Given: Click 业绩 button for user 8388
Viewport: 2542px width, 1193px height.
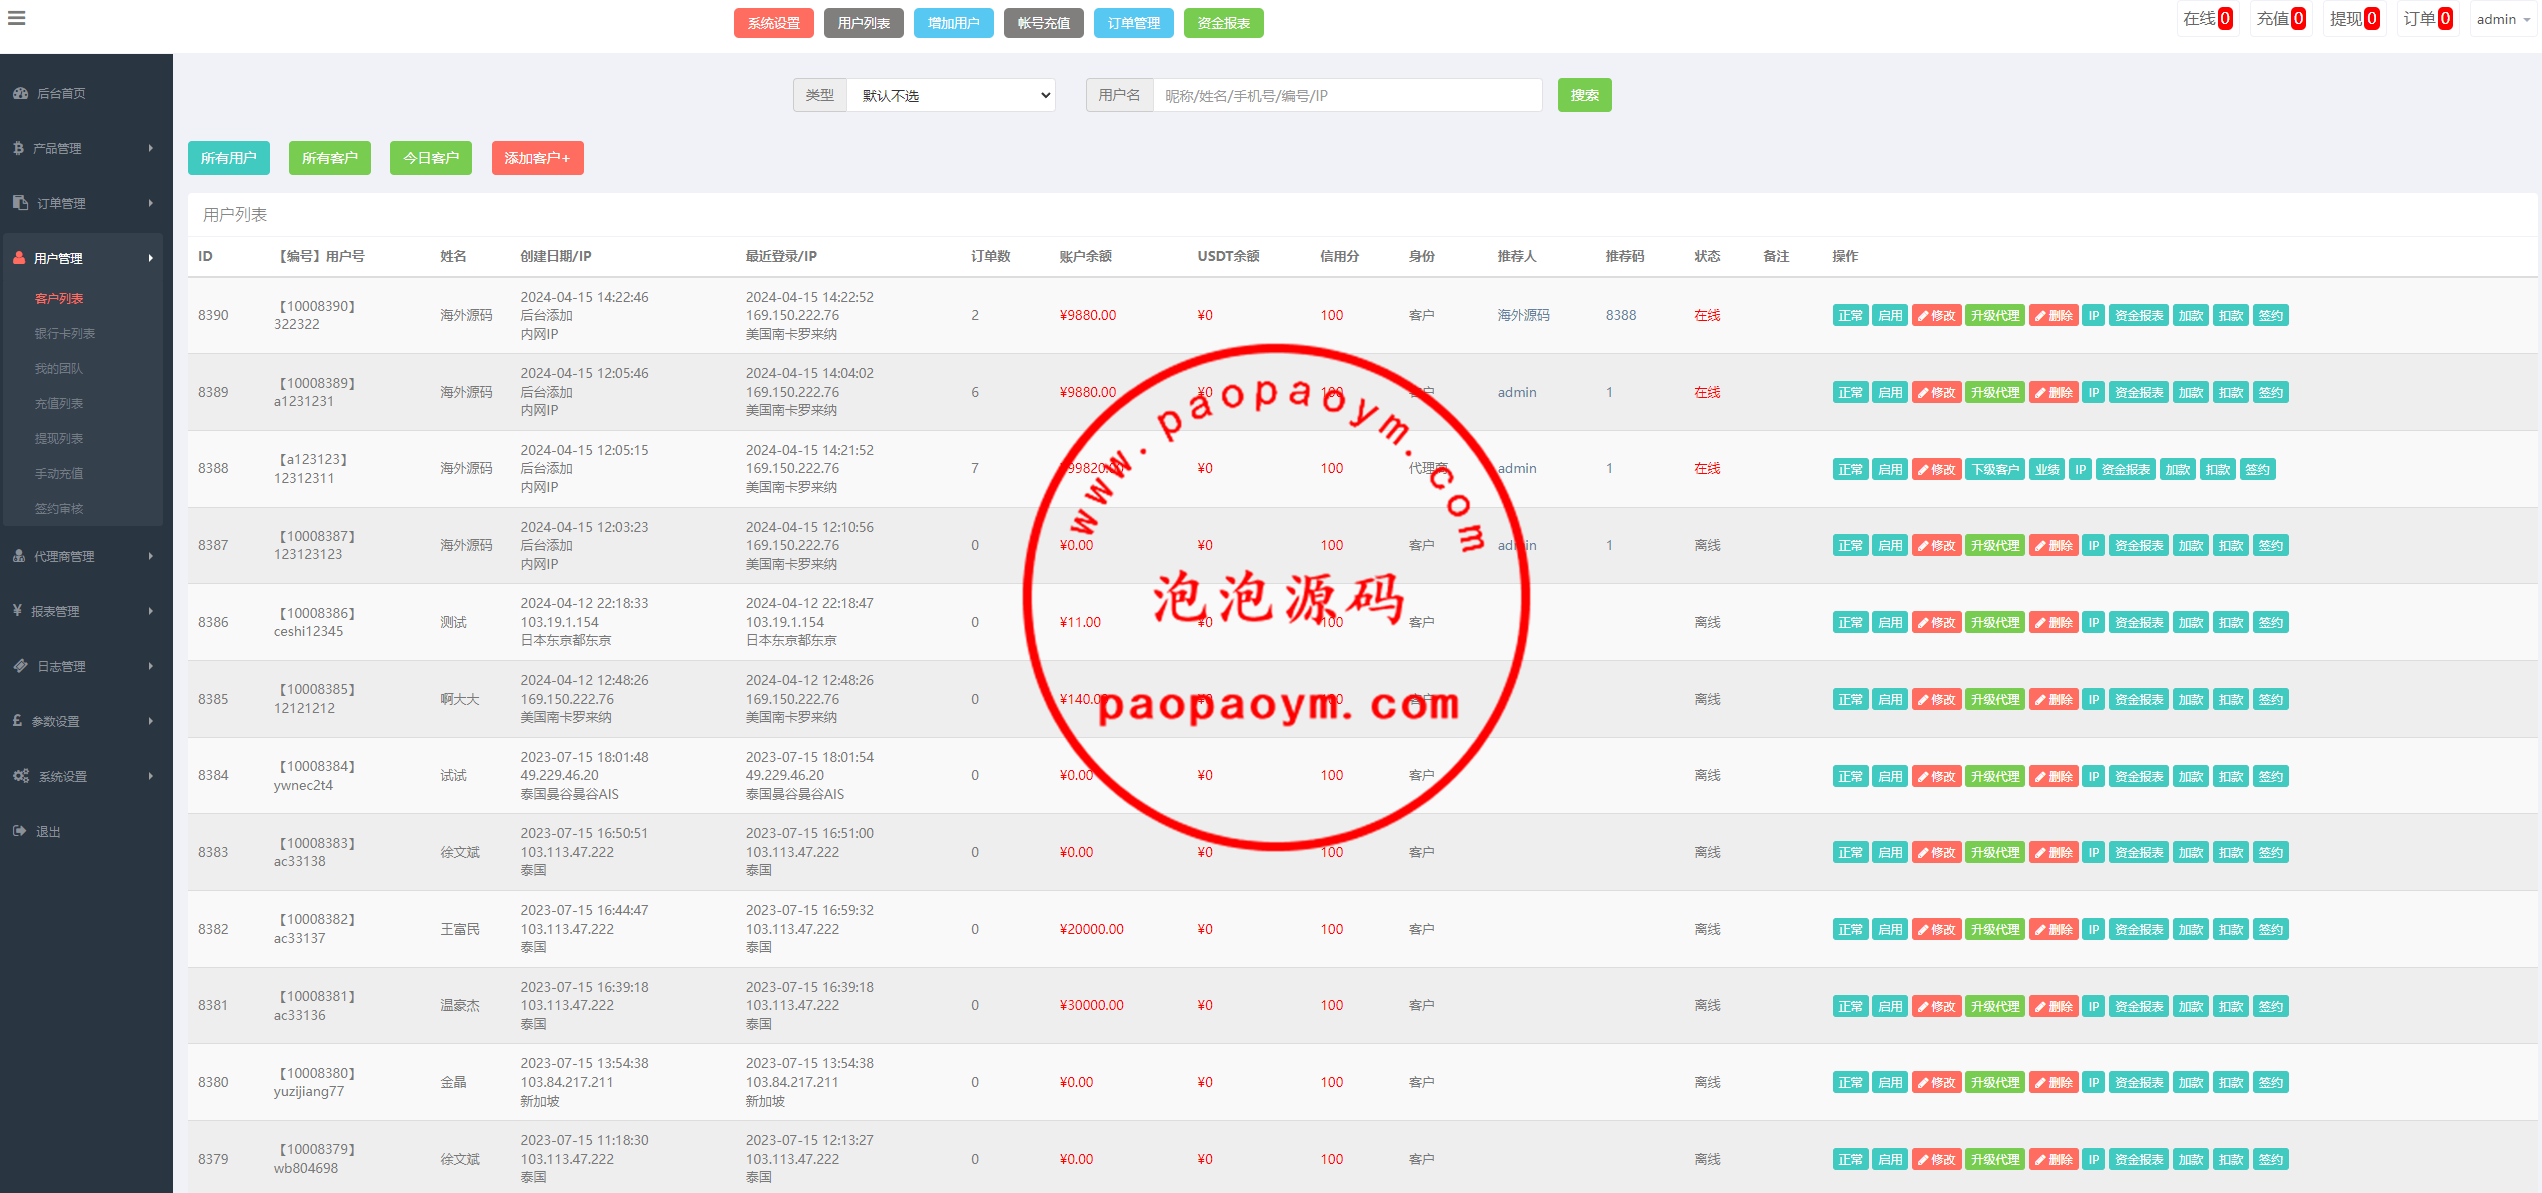Looking at the screenshot, I should tap(2047, 469).
